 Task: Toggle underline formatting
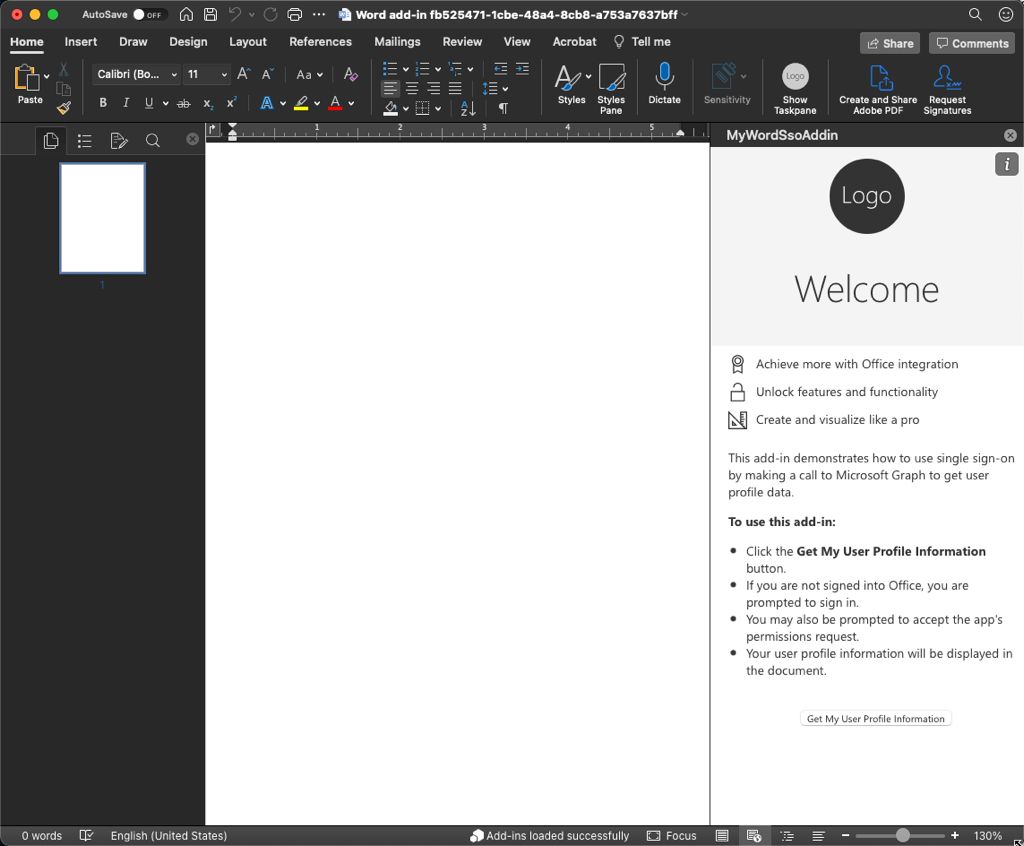point(149,103)
